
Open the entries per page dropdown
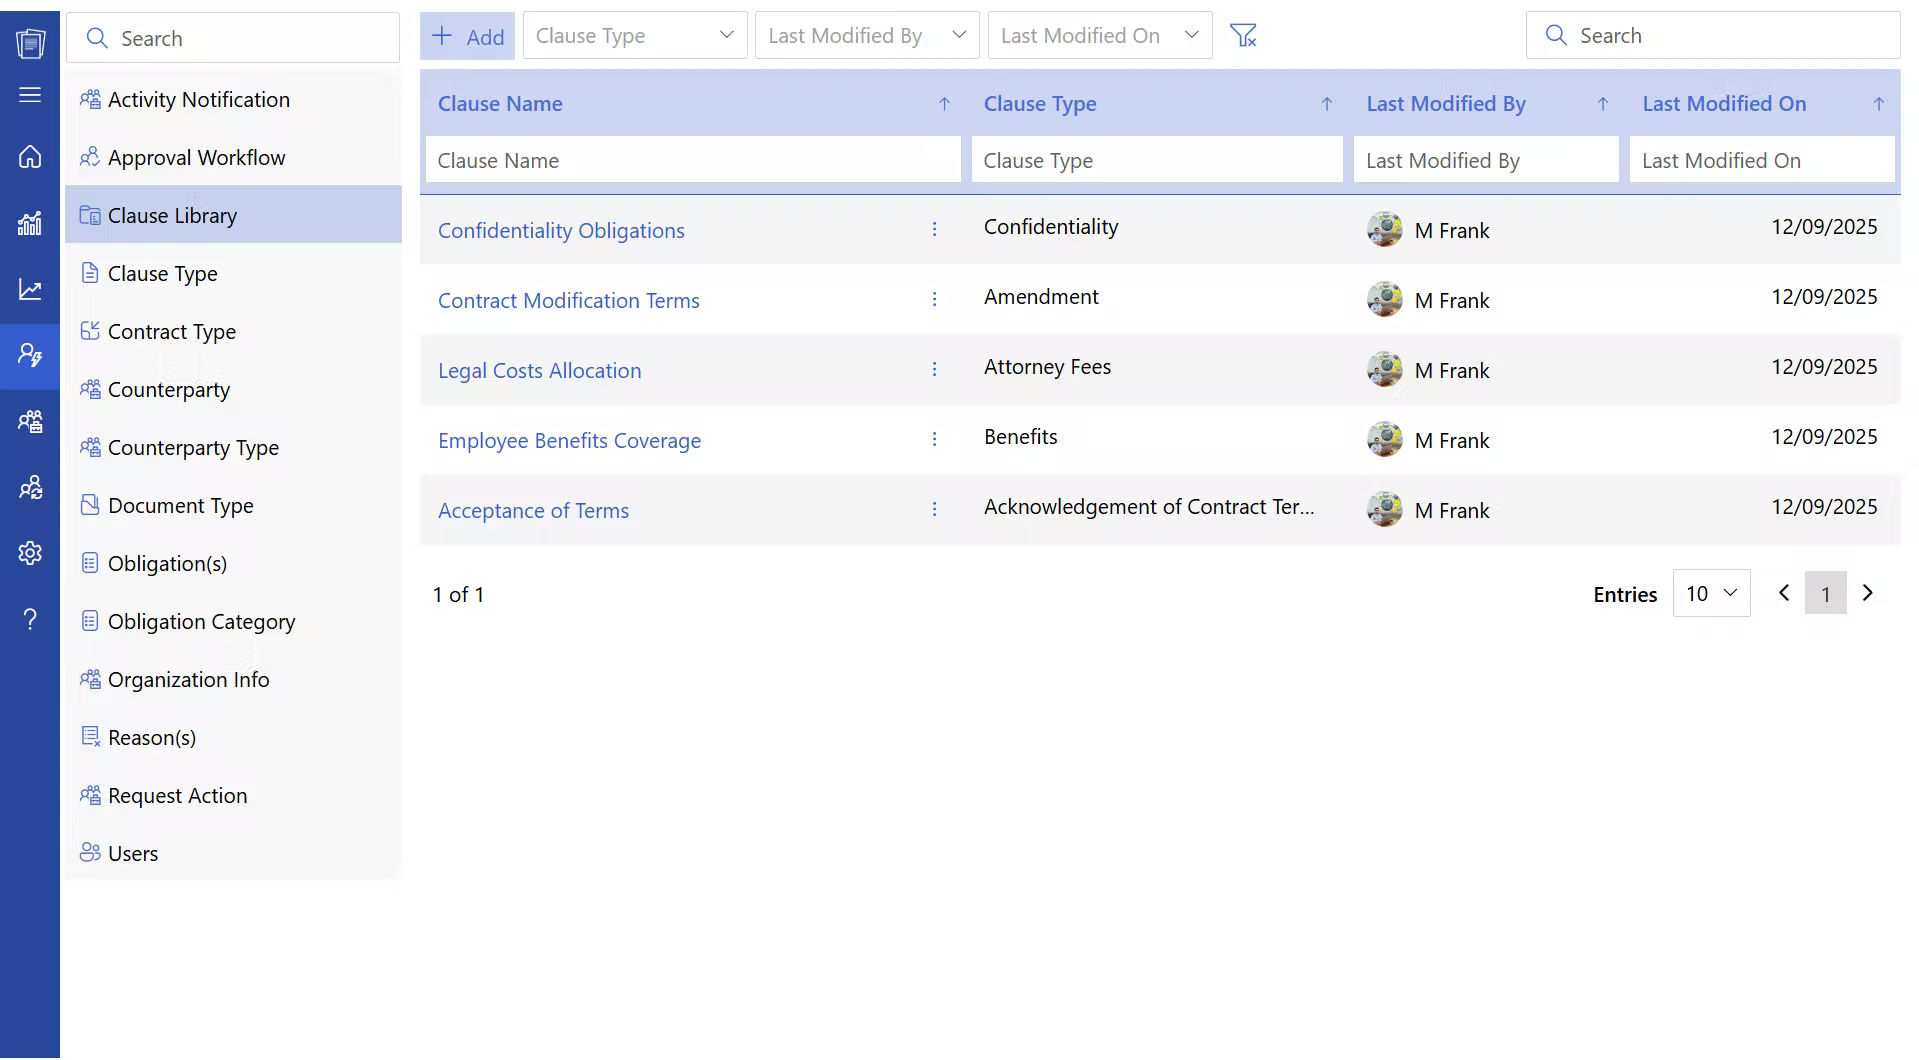pos(1711,593)
